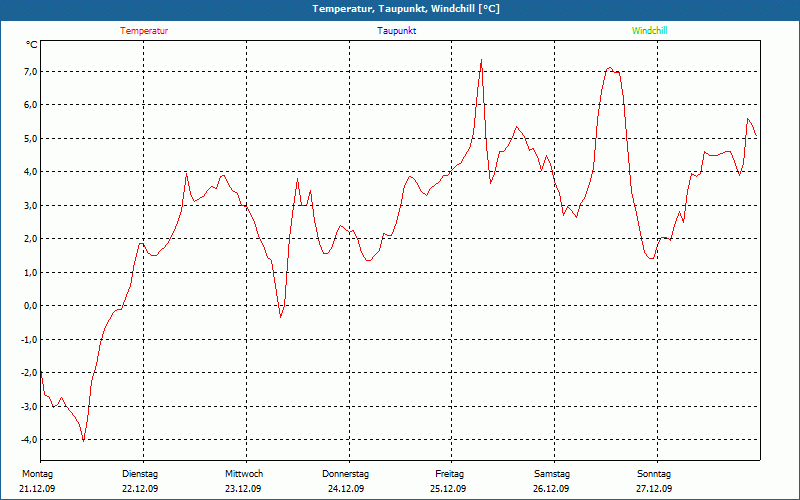Click the green Windchill legend label
This screenshot has width=800, height=500.
(x=649, y=31)
